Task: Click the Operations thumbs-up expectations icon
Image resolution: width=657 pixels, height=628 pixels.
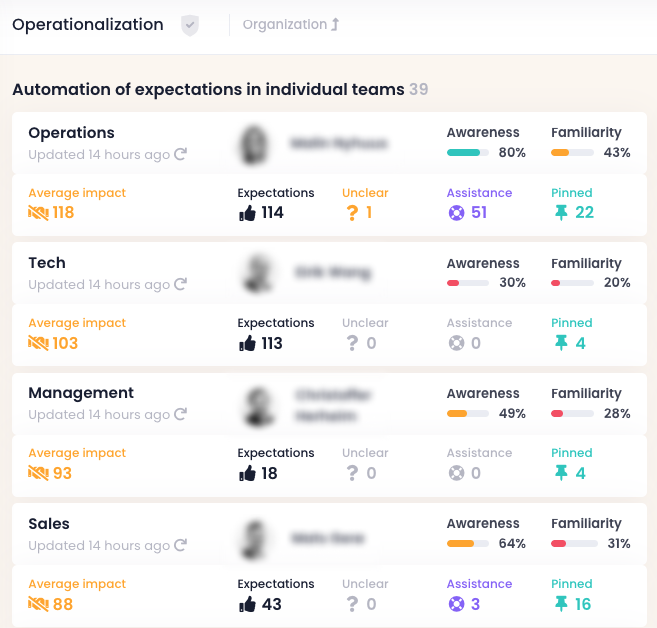Action: (247, 213)
